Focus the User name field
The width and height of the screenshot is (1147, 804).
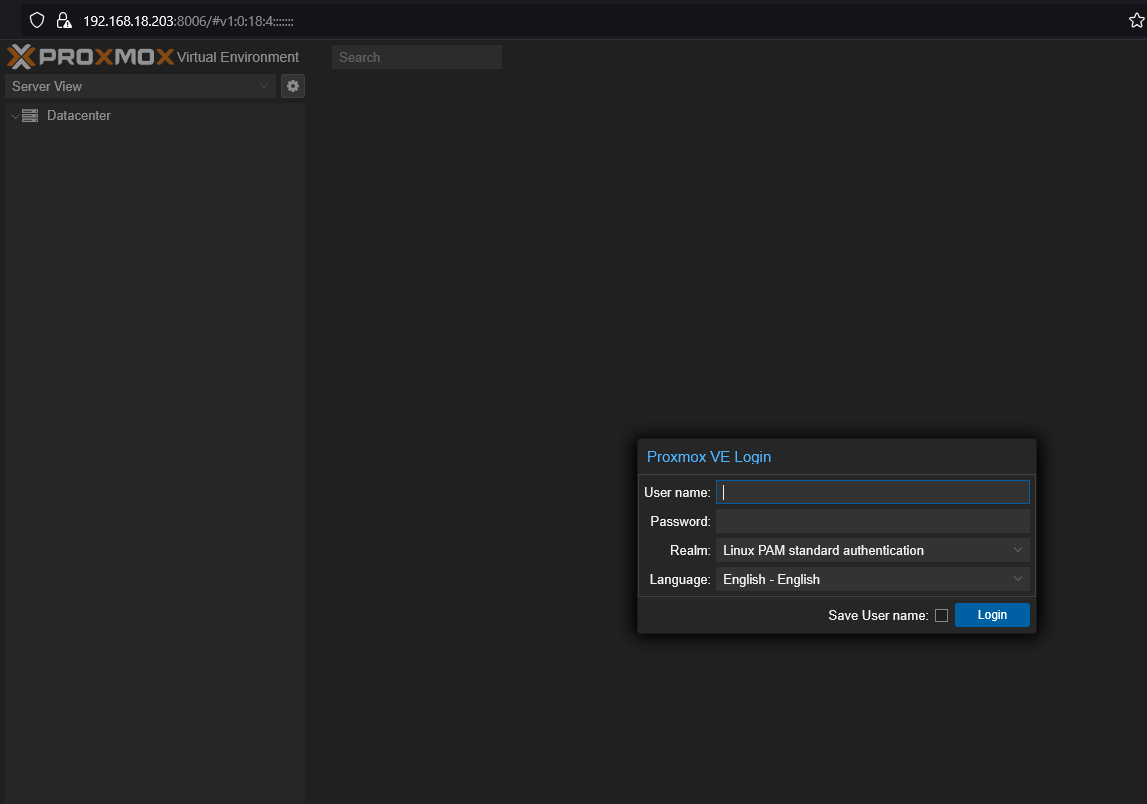pos(872,492)
